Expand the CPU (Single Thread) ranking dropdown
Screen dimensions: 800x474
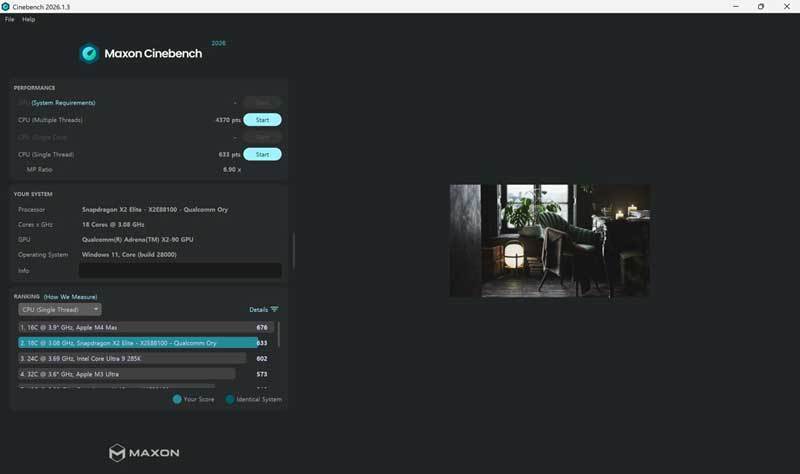click(x=60, y=309)
